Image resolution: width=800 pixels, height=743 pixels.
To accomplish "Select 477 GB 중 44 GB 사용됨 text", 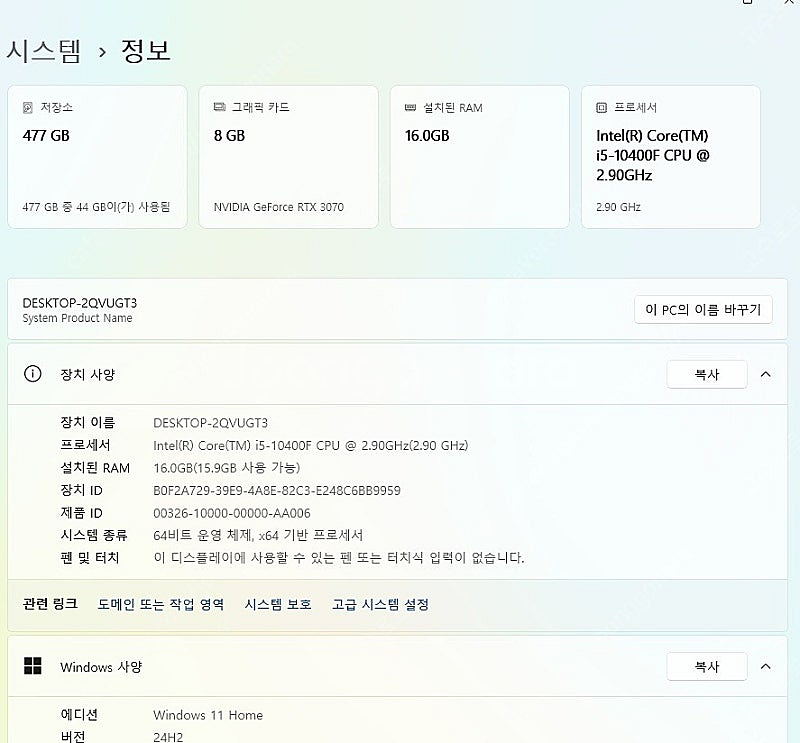I will [96, 207].
